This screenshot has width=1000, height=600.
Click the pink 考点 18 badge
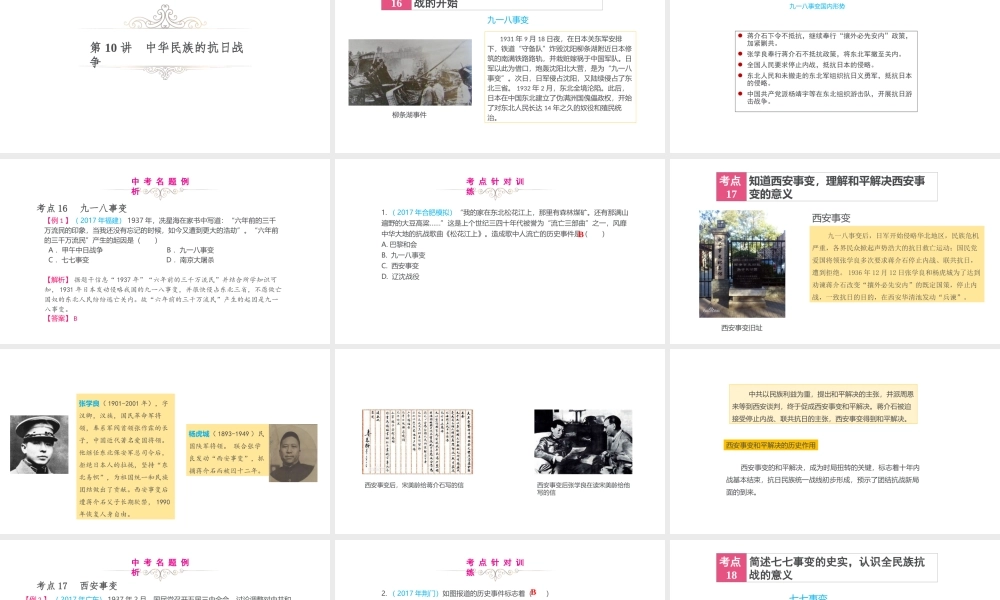click(x=731, y=567)
